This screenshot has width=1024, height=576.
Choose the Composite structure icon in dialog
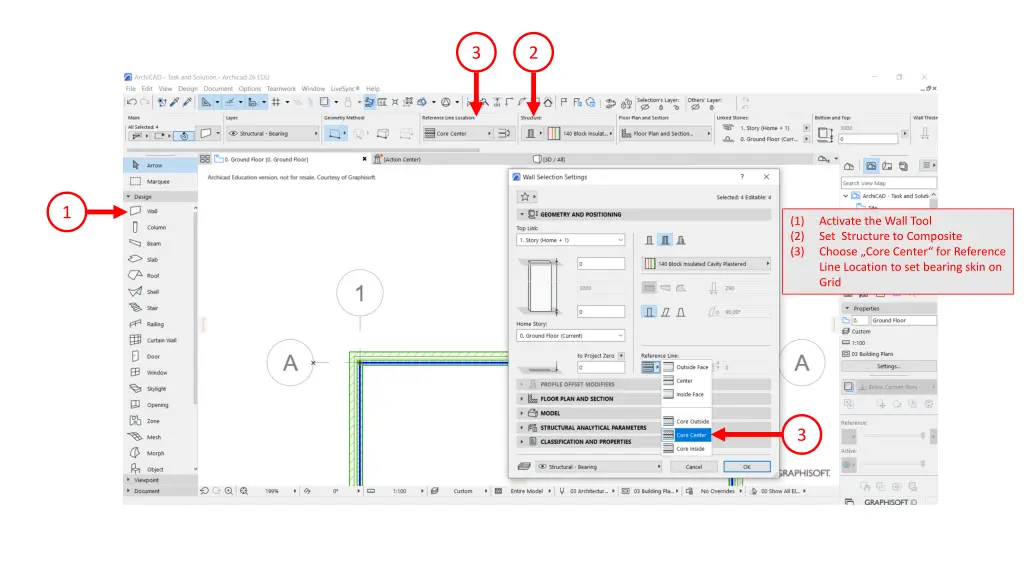pos(665,240)
